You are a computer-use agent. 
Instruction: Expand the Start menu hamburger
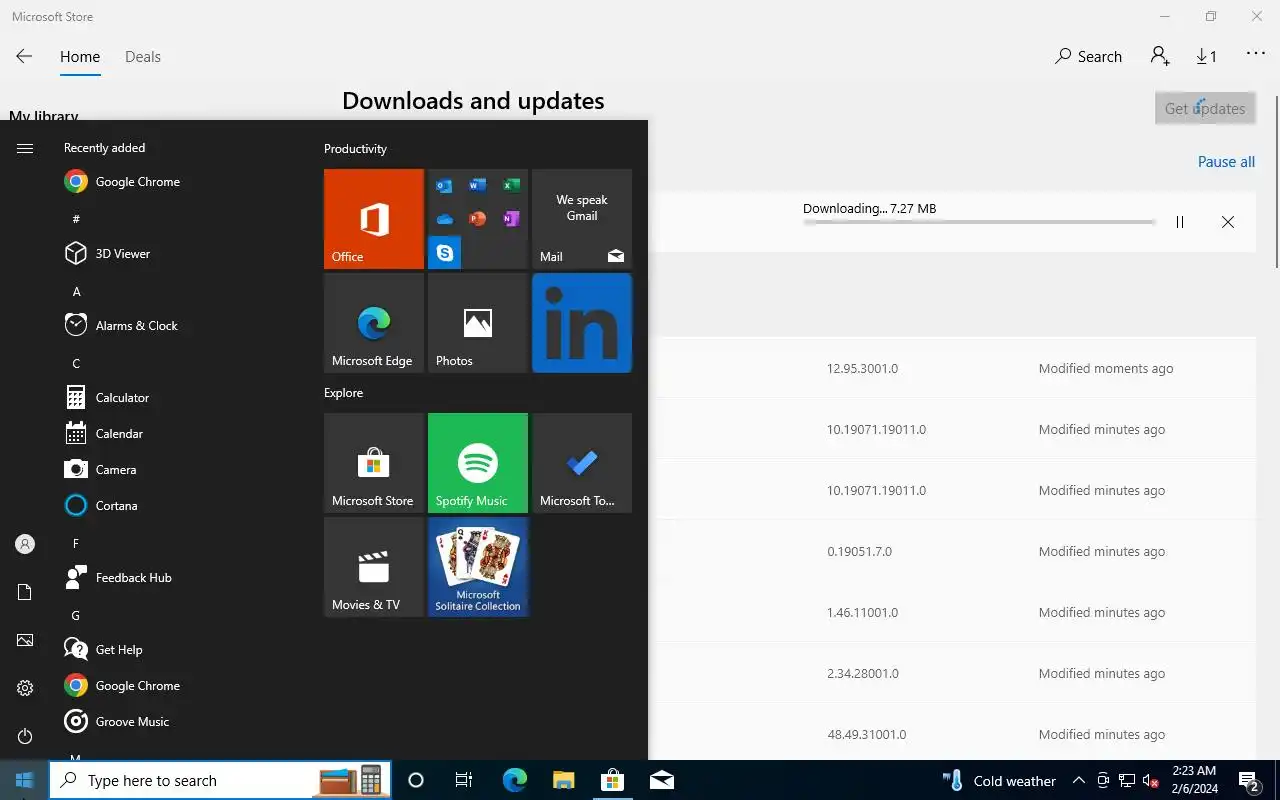coord(25,148)
